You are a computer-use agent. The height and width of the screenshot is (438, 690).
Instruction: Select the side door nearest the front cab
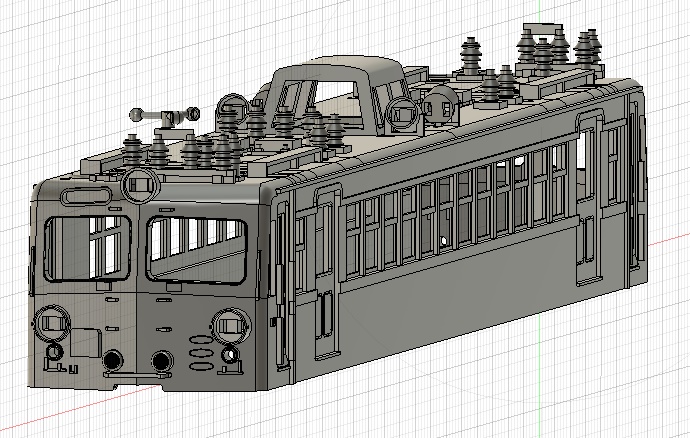click(x=327, y=272)
